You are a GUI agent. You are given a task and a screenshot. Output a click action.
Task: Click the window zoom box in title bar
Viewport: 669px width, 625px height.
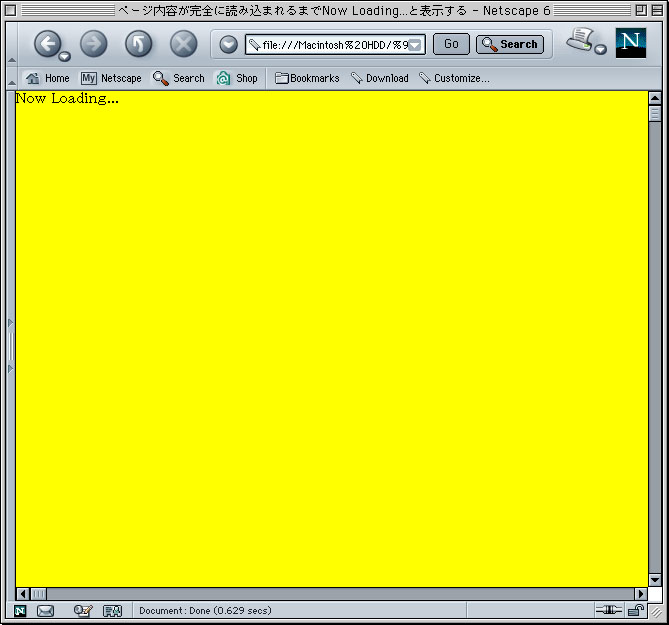point(640,10)
